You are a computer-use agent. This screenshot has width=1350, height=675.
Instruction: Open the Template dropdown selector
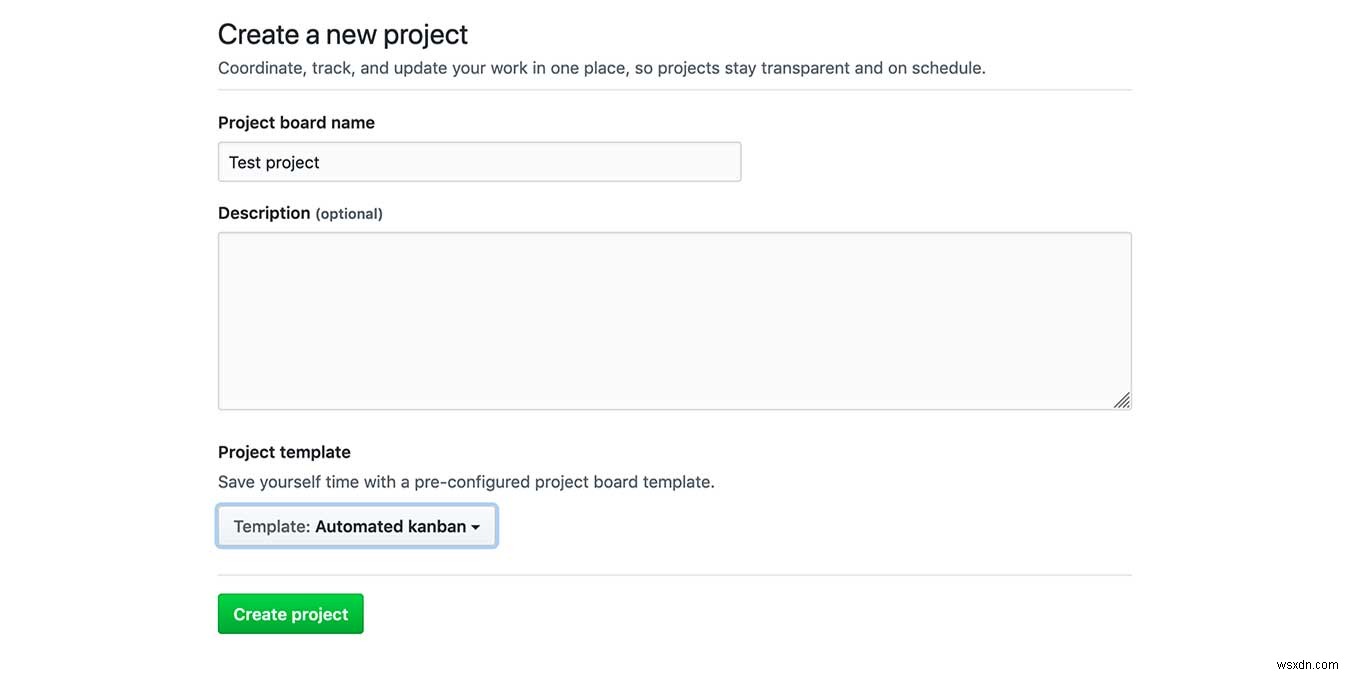pyautogui.click(x=356, y=525)
